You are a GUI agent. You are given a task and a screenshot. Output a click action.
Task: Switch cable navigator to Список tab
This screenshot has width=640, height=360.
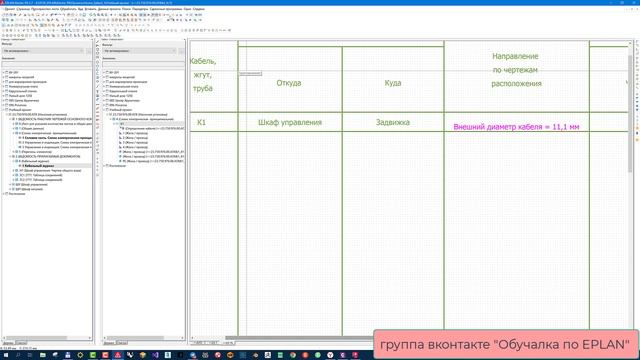point(122,343)
